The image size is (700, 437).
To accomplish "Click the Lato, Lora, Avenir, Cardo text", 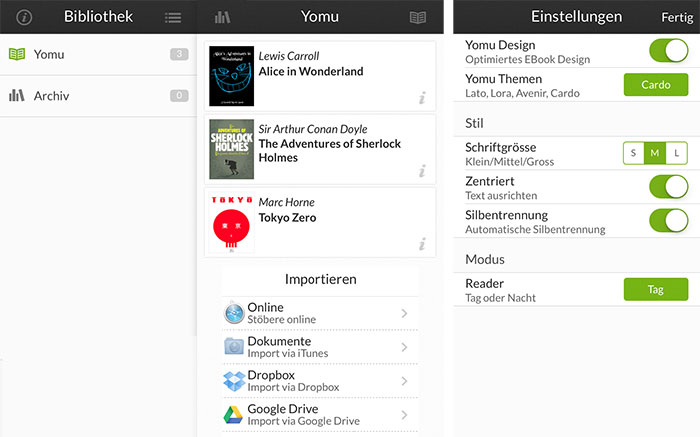I will click(x=522, y=93).
